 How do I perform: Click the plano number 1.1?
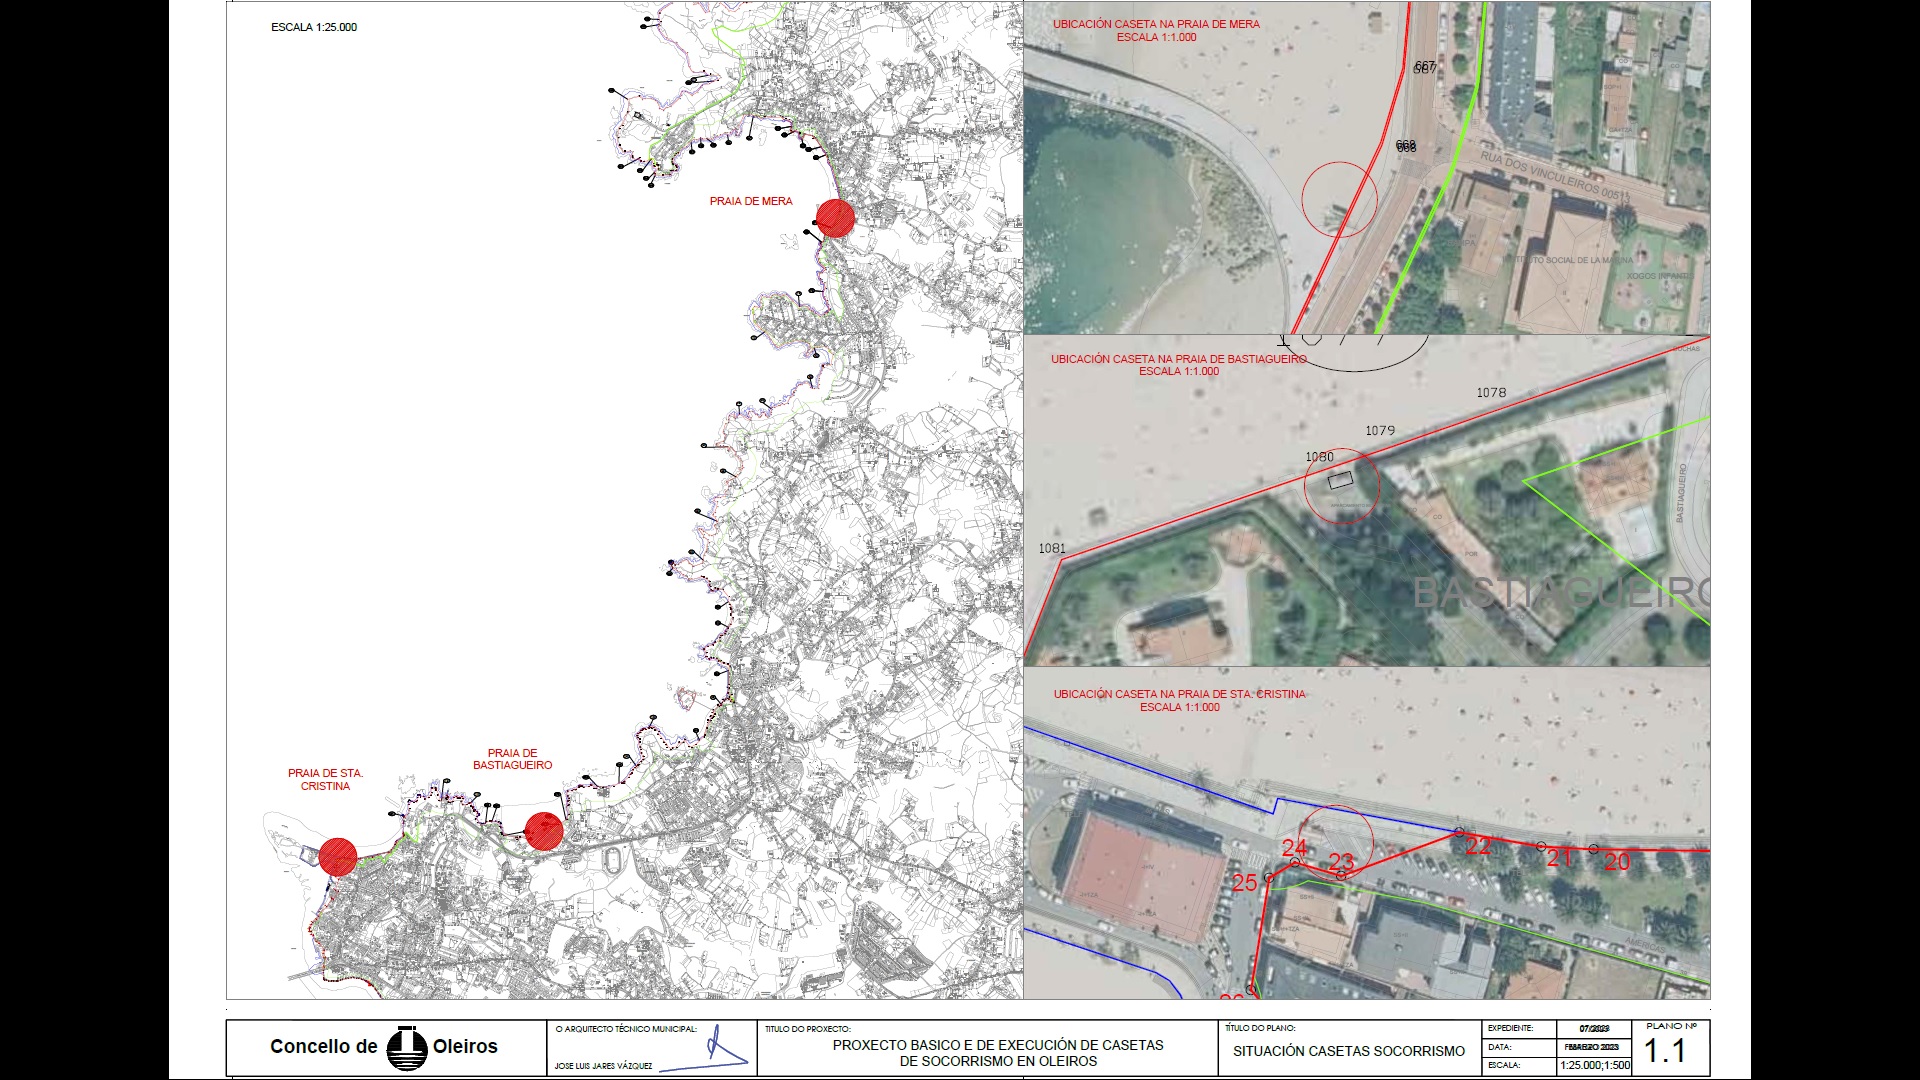(1665, 1051)
